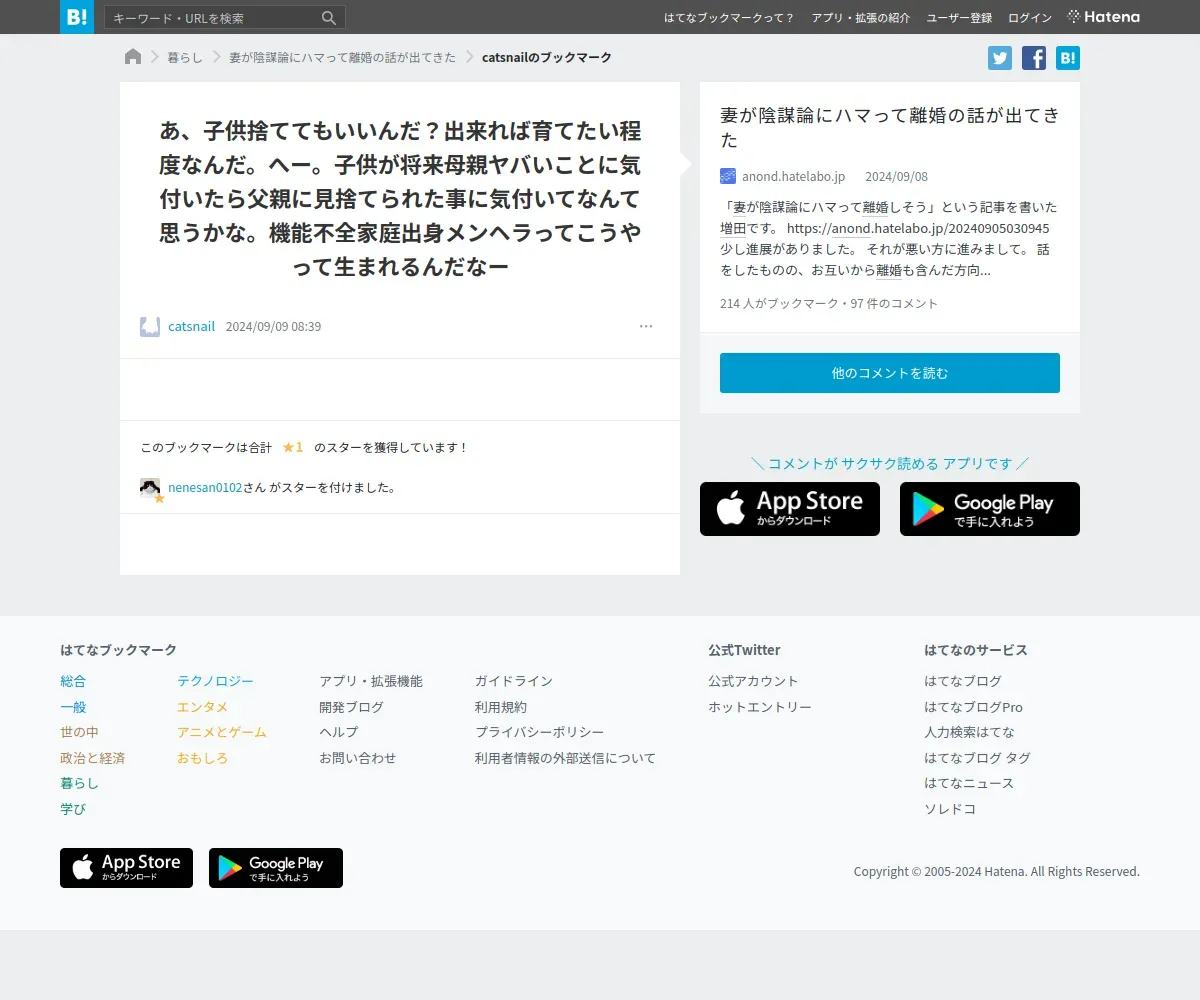Open はてなニュース service link
This screenshot has height=1000, width=1200.
click(969, 783)
